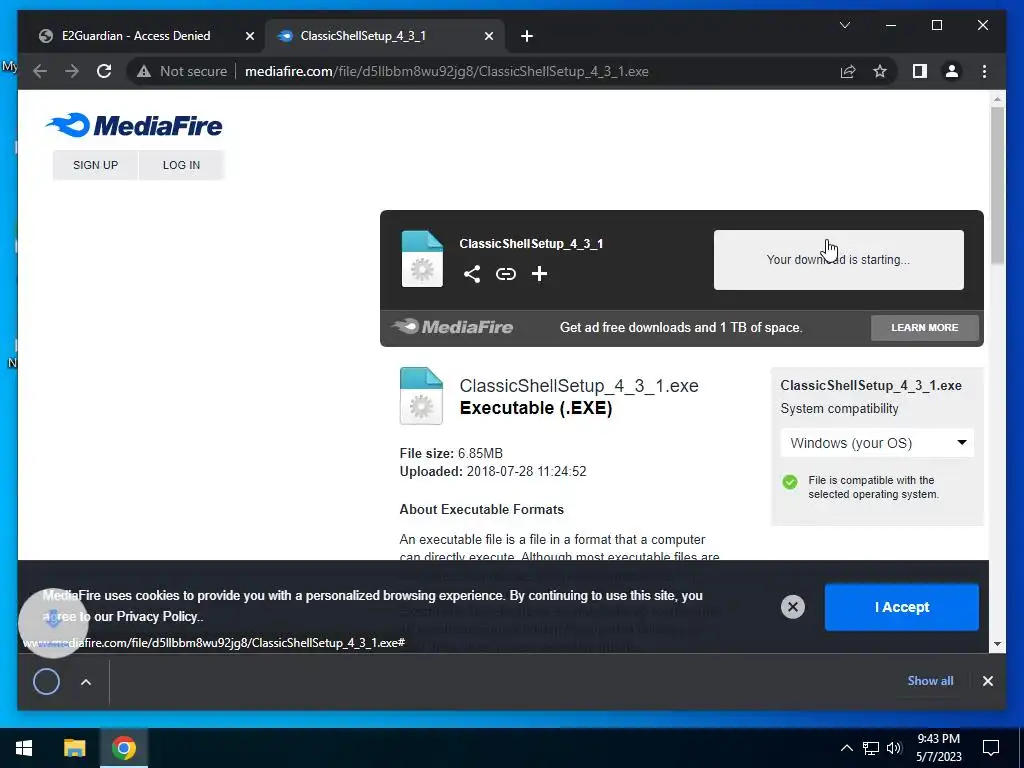Click the Not secure warning indicator
The width and height of the screenshot is (1024, 768).
click(x=182, y=71)
